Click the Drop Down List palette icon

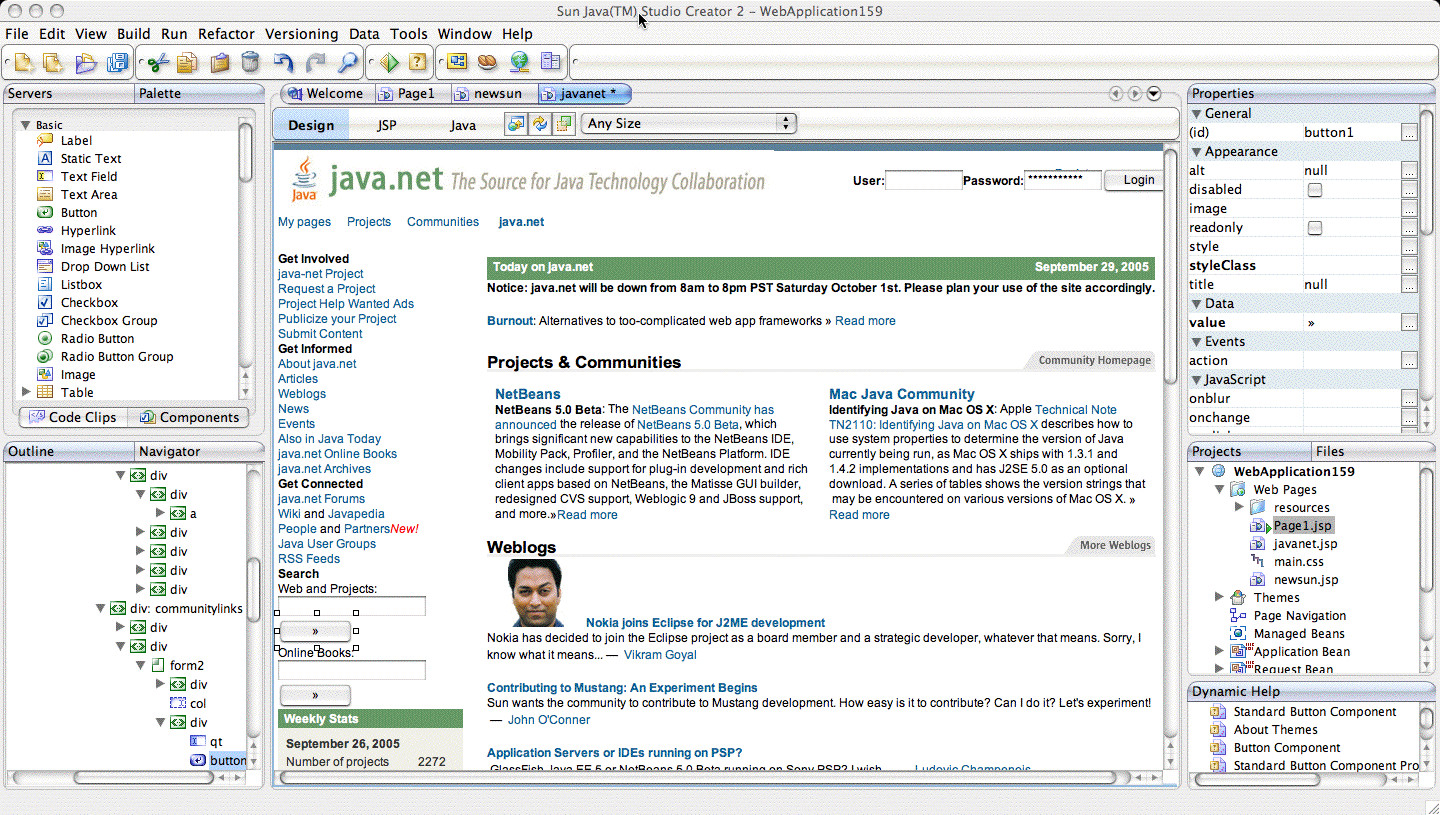[44, 266]
